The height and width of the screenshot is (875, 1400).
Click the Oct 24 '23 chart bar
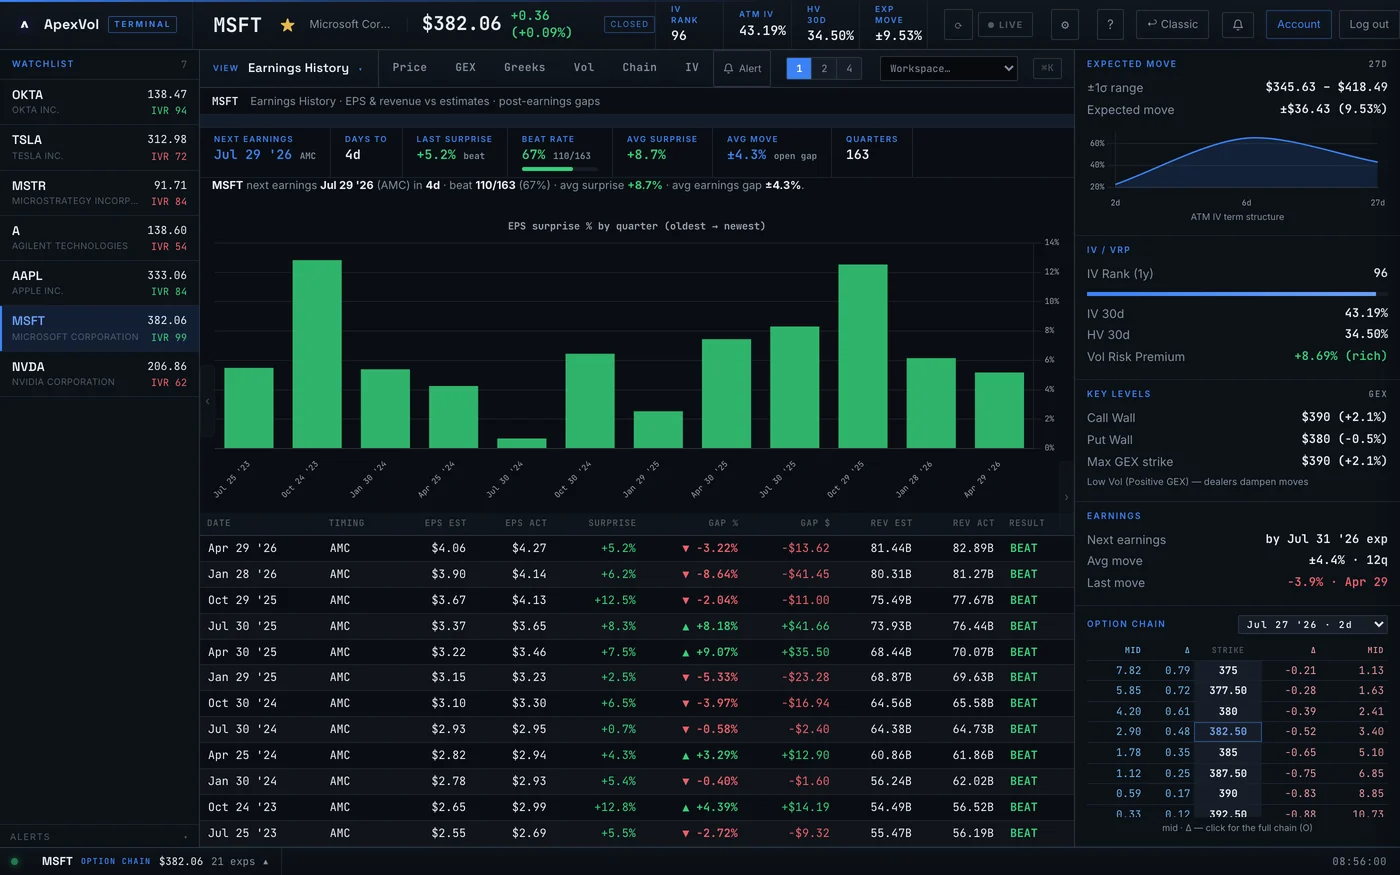[x=317, y=354]
